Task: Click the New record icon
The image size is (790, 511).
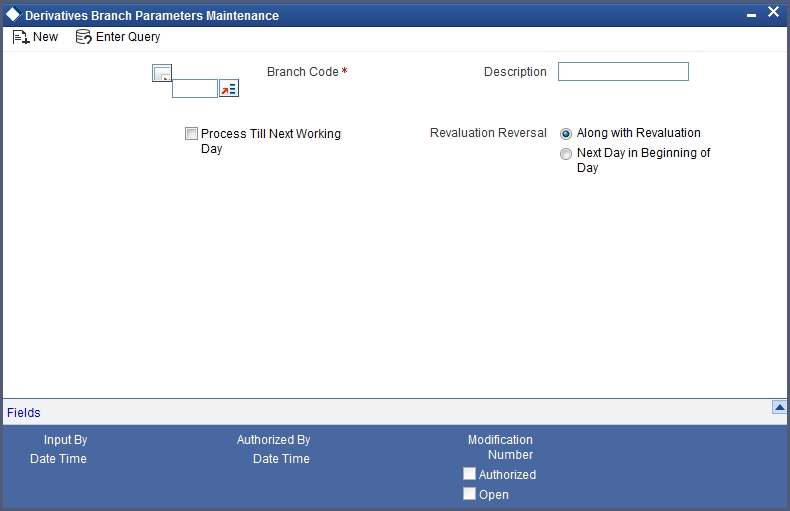Action: point(21,37)
